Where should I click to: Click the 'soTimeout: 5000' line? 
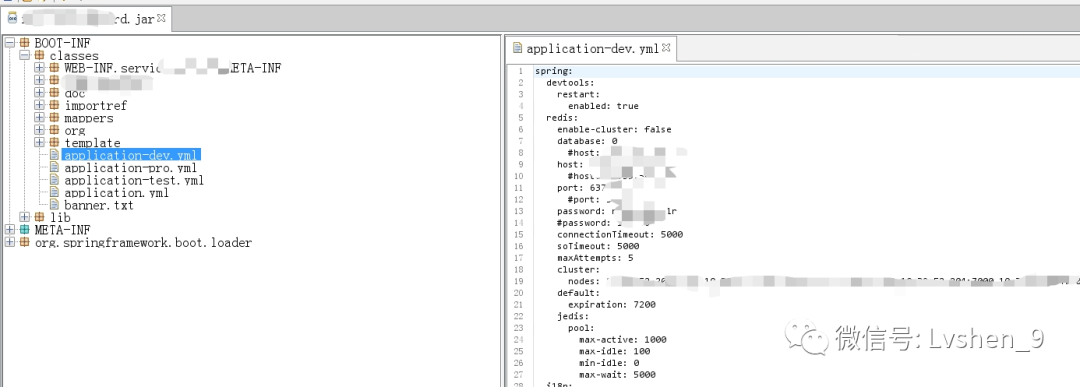[x=598, y=247]
